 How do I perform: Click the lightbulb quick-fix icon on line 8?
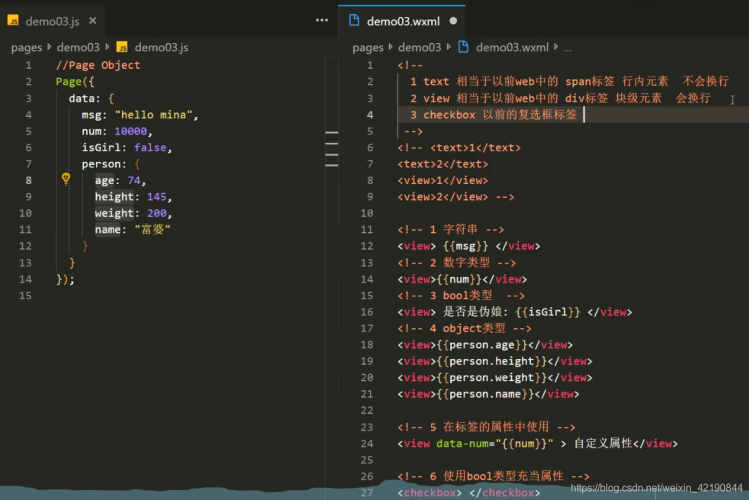pyautogui.click(x=66, y=179)
